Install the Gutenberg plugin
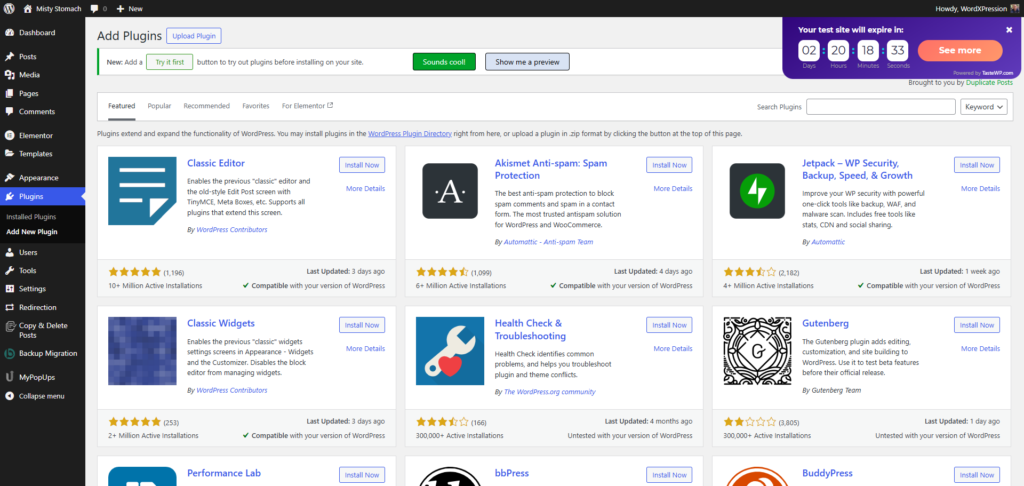The image size is (1024, 486). click(977, 325)
